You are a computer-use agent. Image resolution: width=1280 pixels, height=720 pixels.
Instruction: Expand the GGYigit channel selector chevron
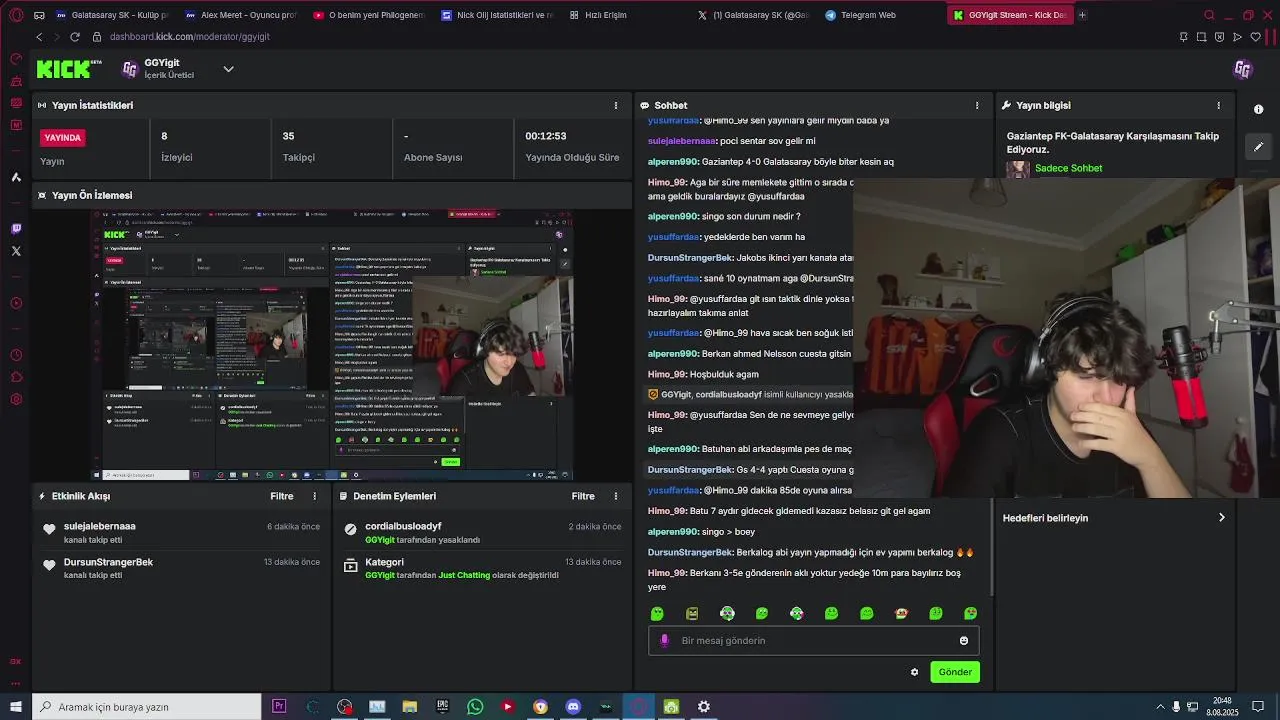(228, 69)
